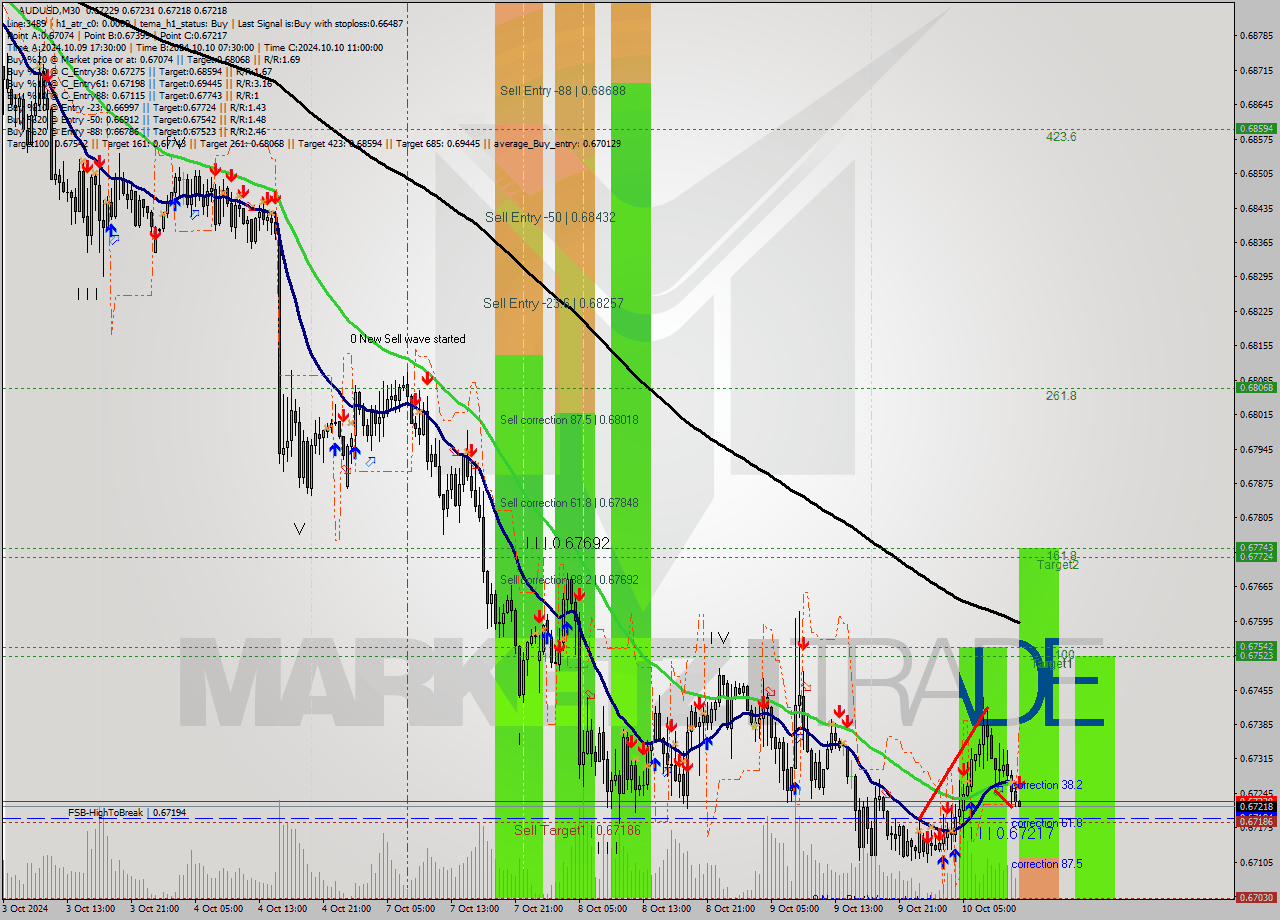Select the 'Sell Entry -23.6 | 0.68257' label
The image size is (1280, 920).
554,303
